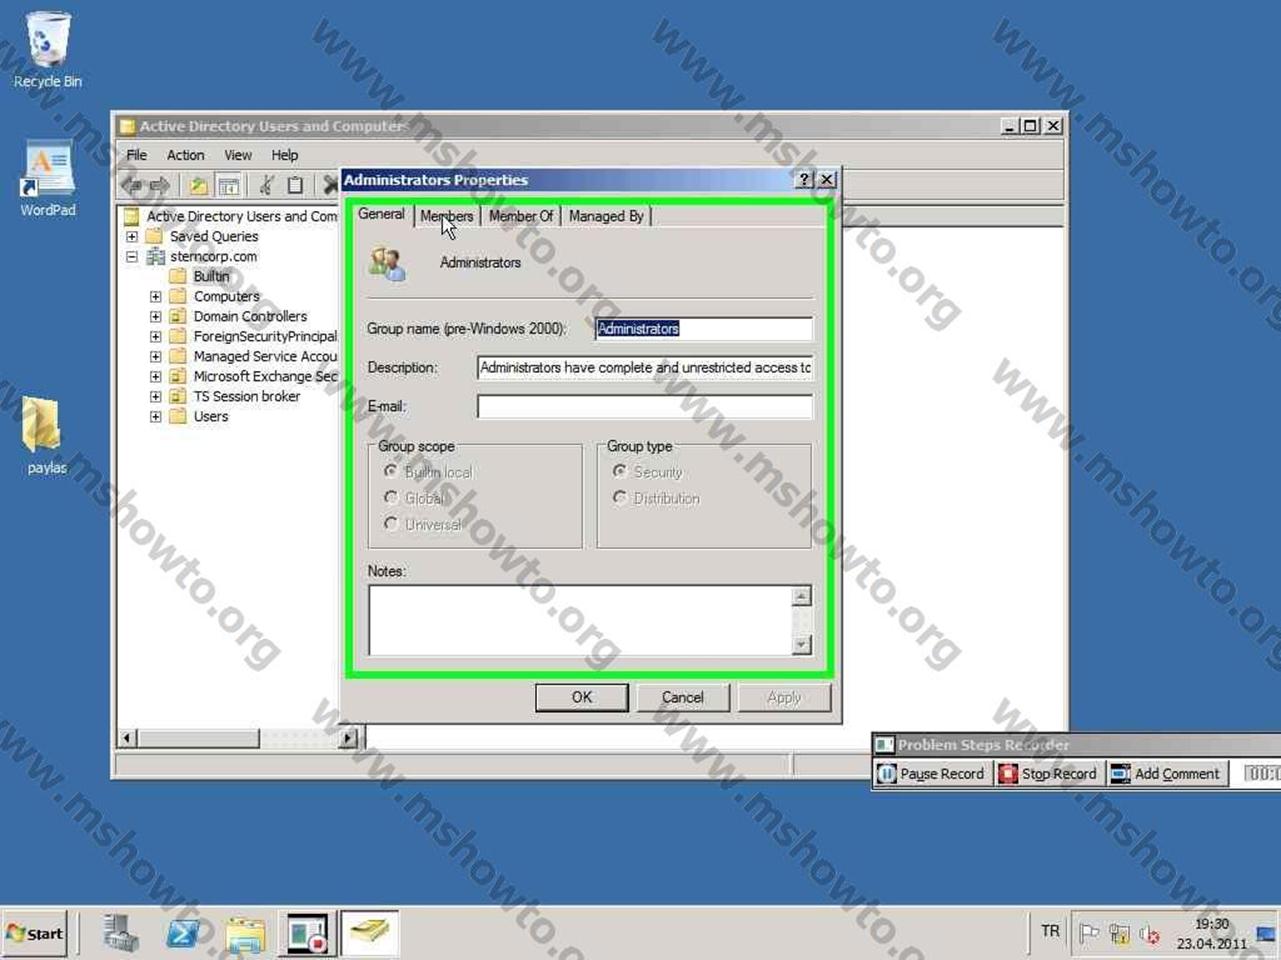Expand the Computers container
The image size is (1281, 960).
pos(155,297)
